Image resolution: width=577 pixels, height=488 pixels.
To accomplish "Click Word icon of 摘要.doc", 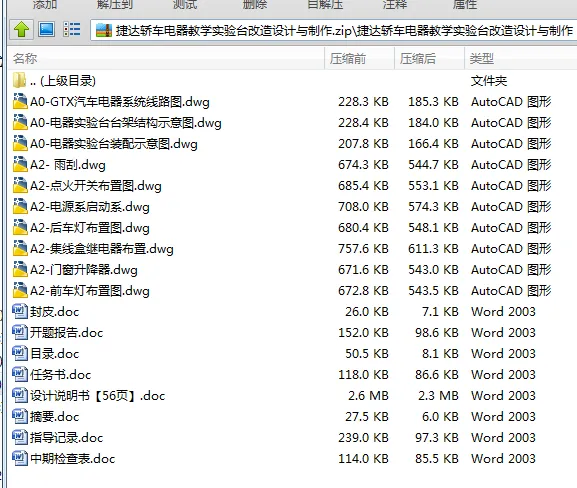I will pyautogui.click(x=20, y=416).
